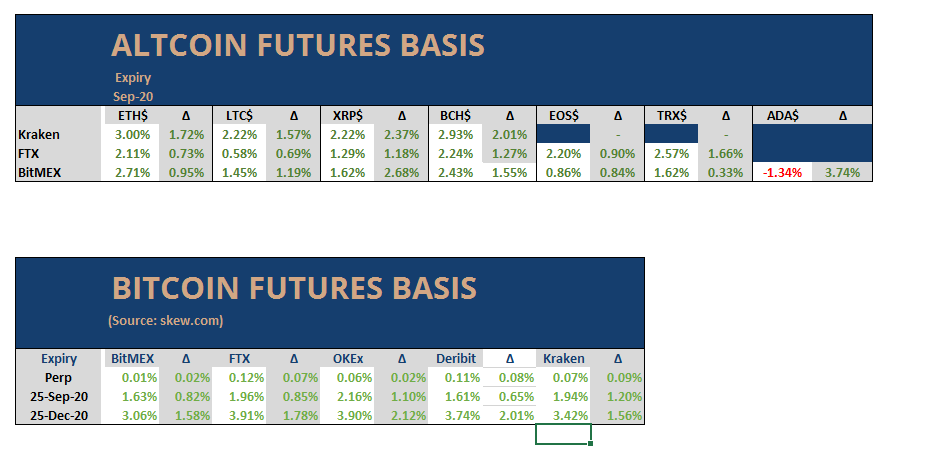Select the OKEx column header
The image size is (946, 465).
(x=347, y=358)
